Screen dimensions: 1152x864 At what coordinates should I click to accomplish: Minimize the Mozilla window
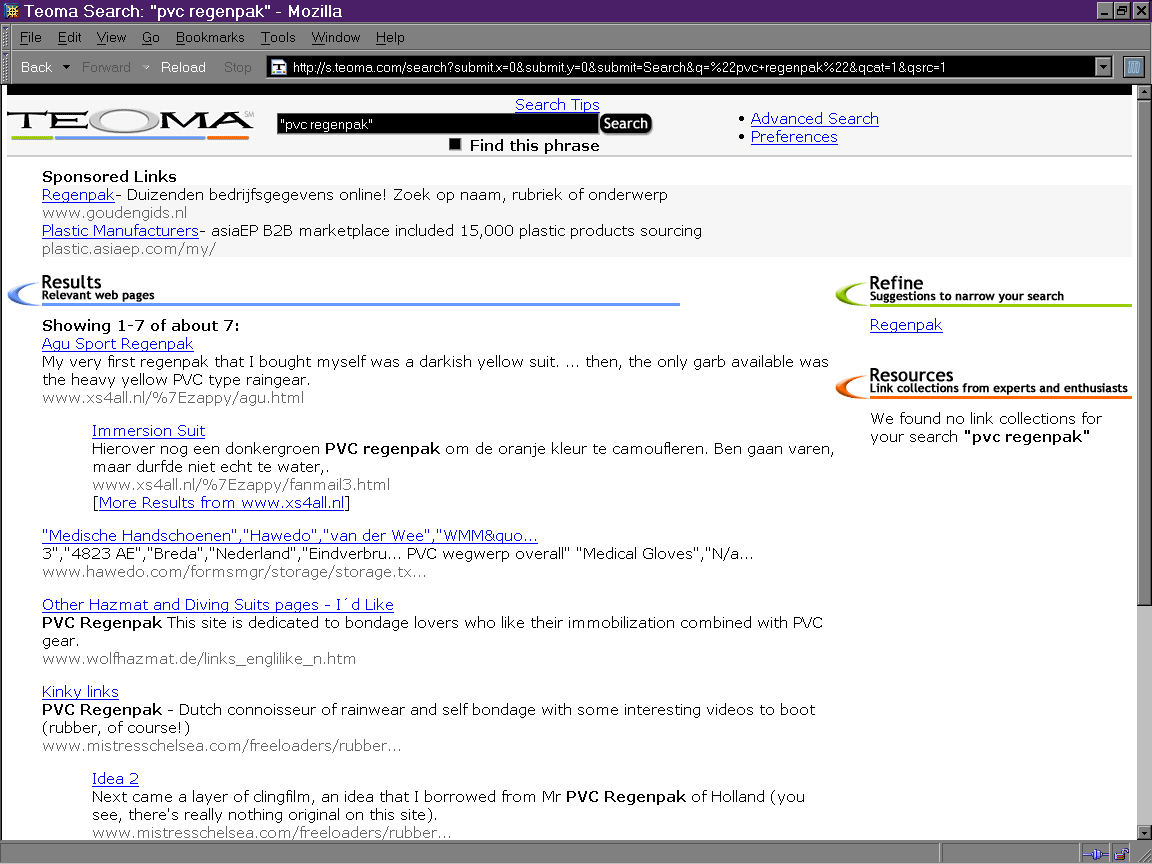click(1105, 11)
